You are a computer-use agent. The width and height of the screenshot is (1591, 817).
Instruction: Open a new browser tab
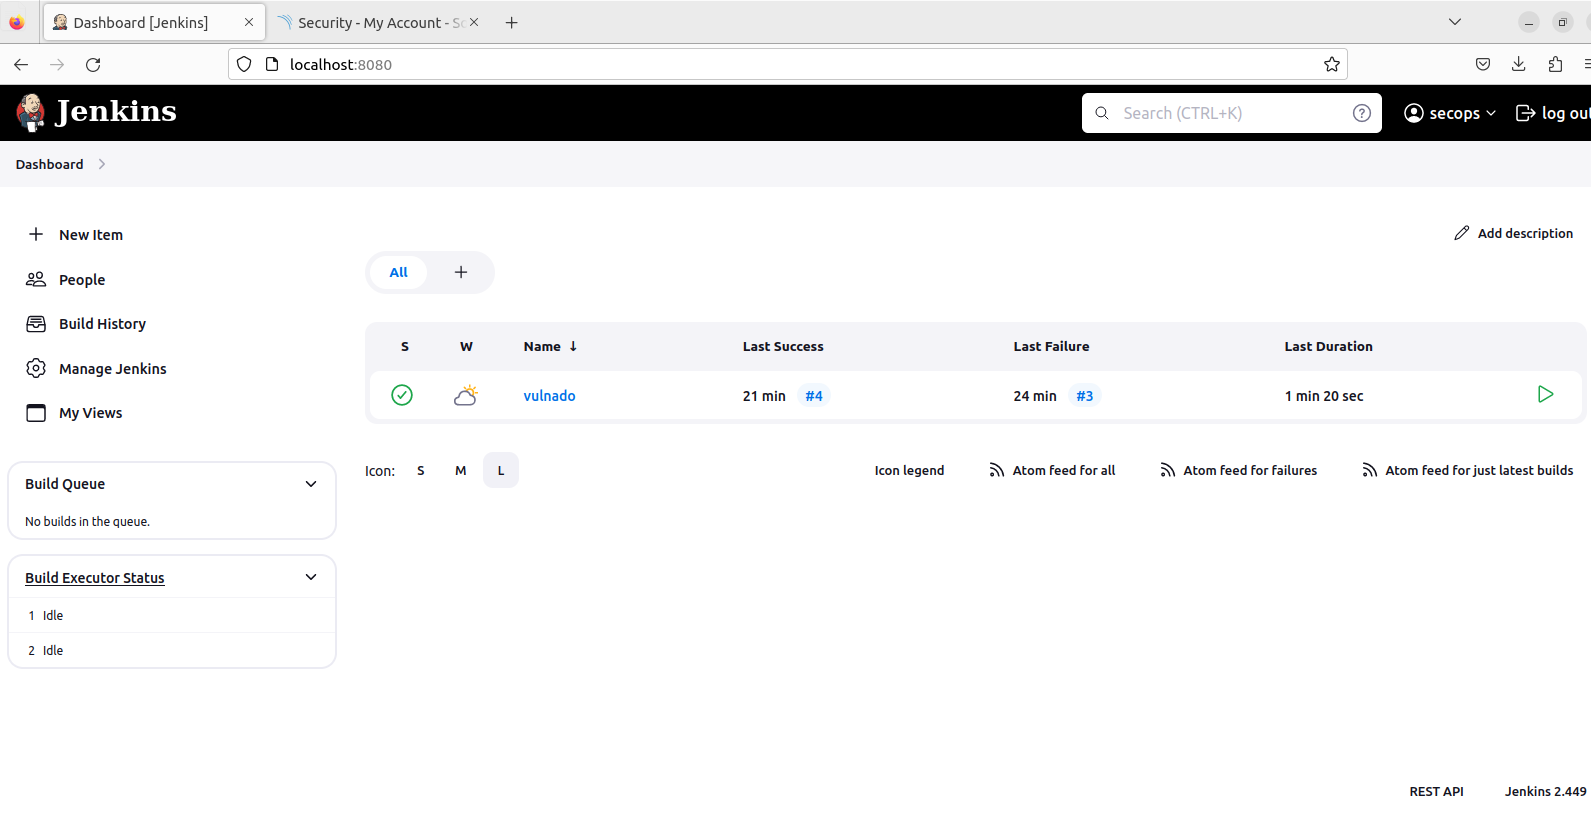(511, 22)
